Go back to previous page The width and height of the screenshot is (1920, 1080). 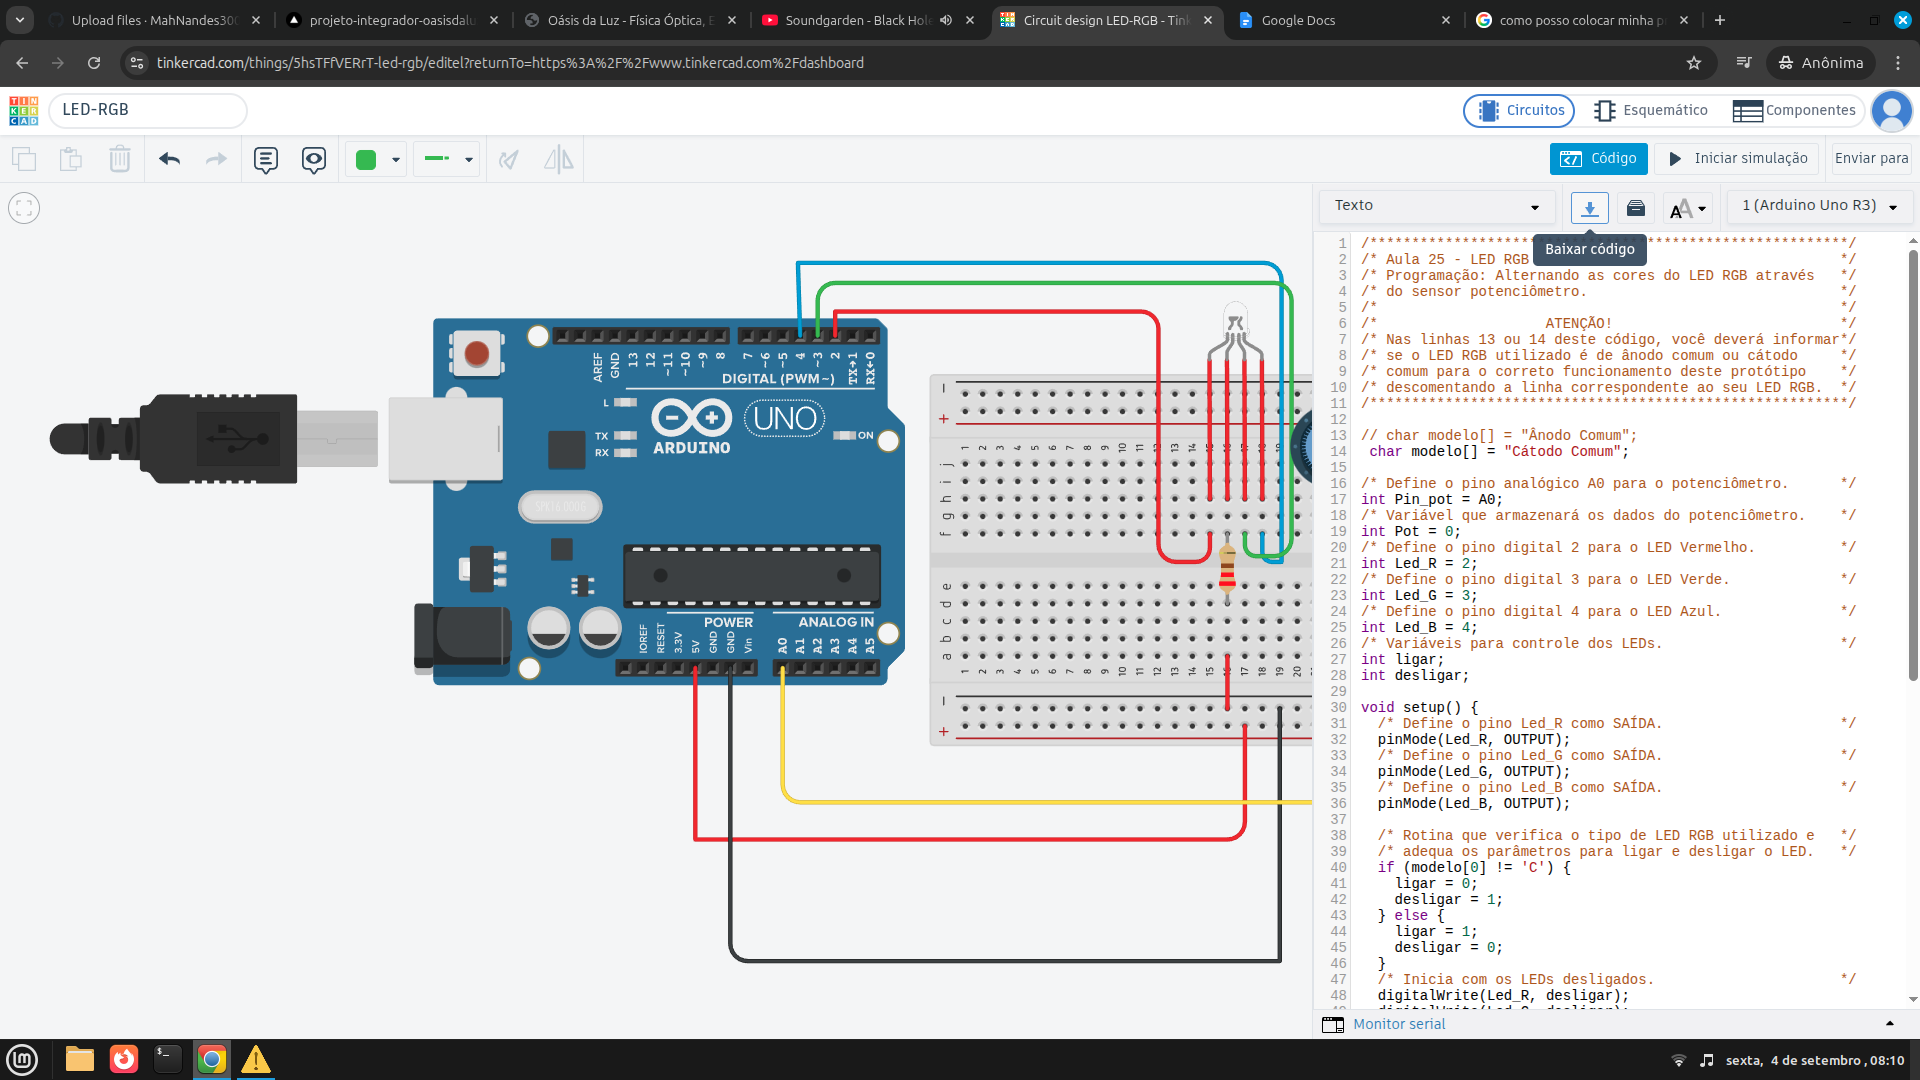tap(22, 63)
